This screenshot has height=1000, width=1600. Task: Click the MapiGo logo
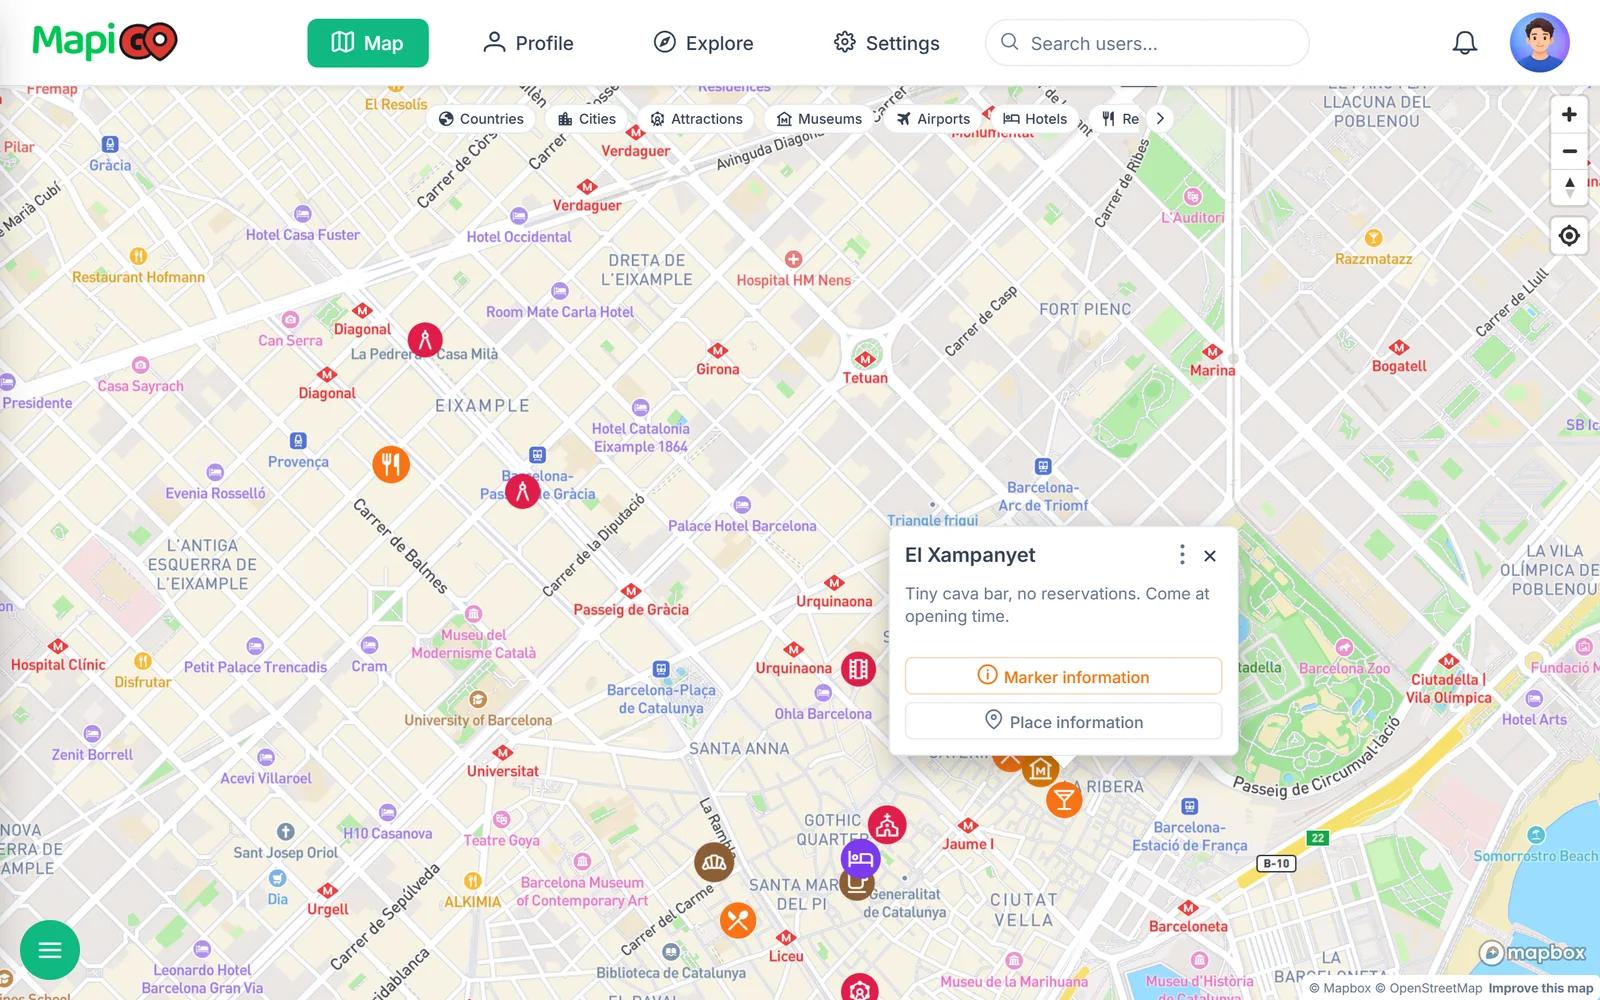(105, 42)
